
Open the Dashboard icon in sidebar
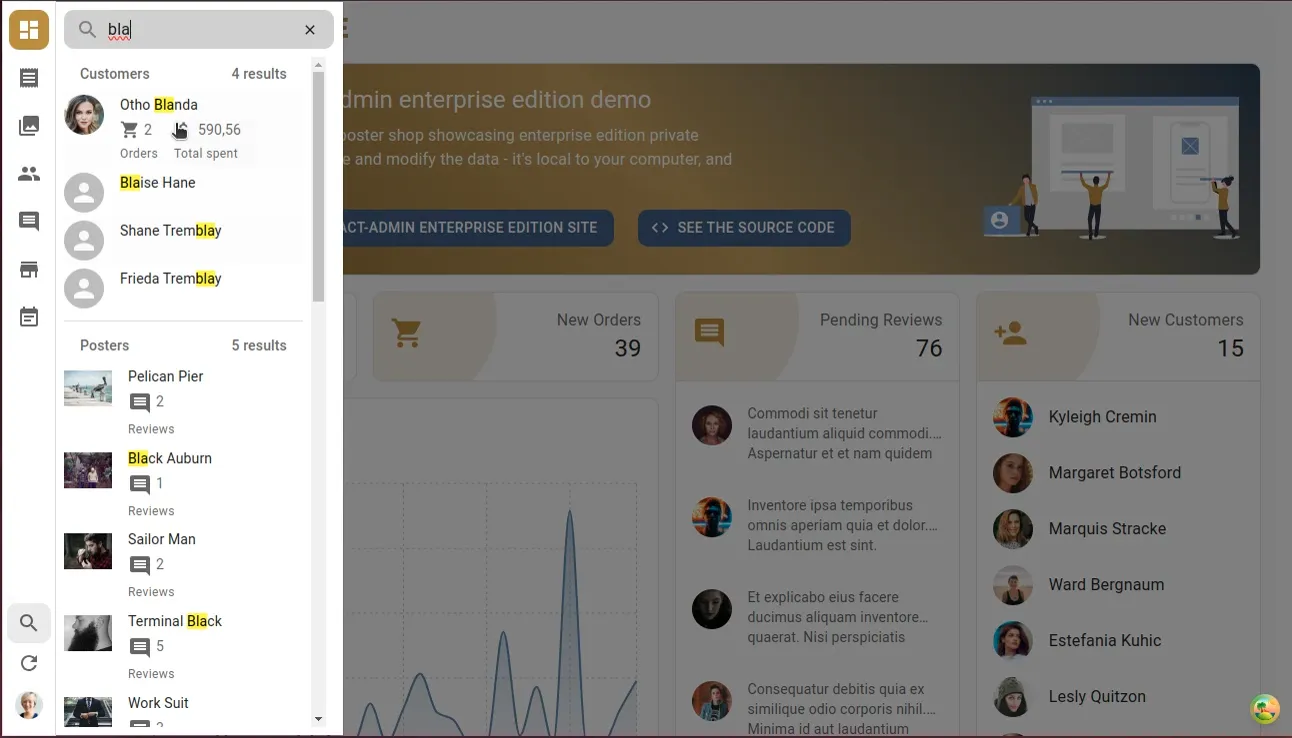coord(29,30)
